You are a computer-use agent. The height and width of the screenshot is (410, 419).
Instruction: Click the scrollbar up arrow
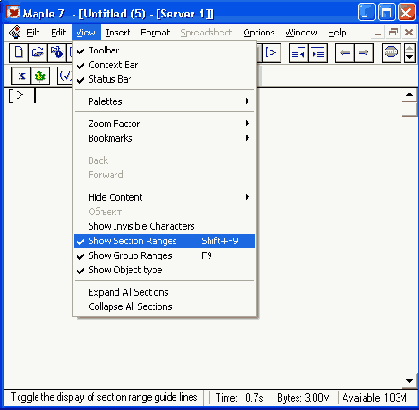(x=410, y=95)
